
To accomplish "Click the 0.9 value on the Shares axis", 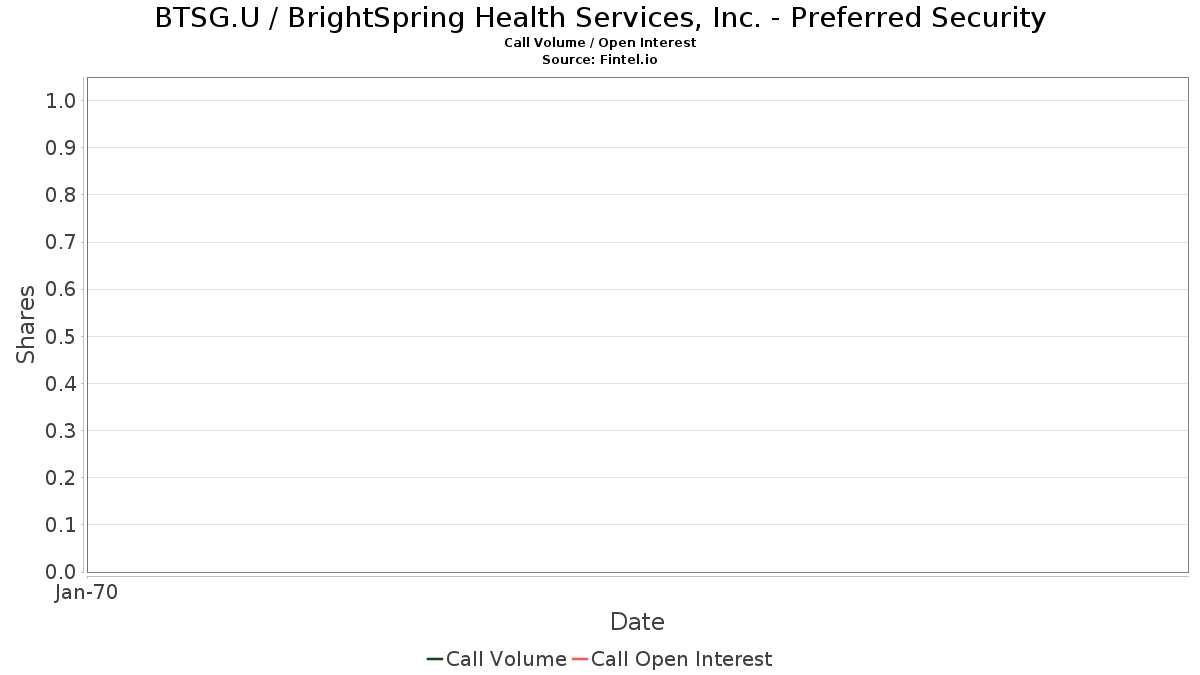I will pos(61,147).
